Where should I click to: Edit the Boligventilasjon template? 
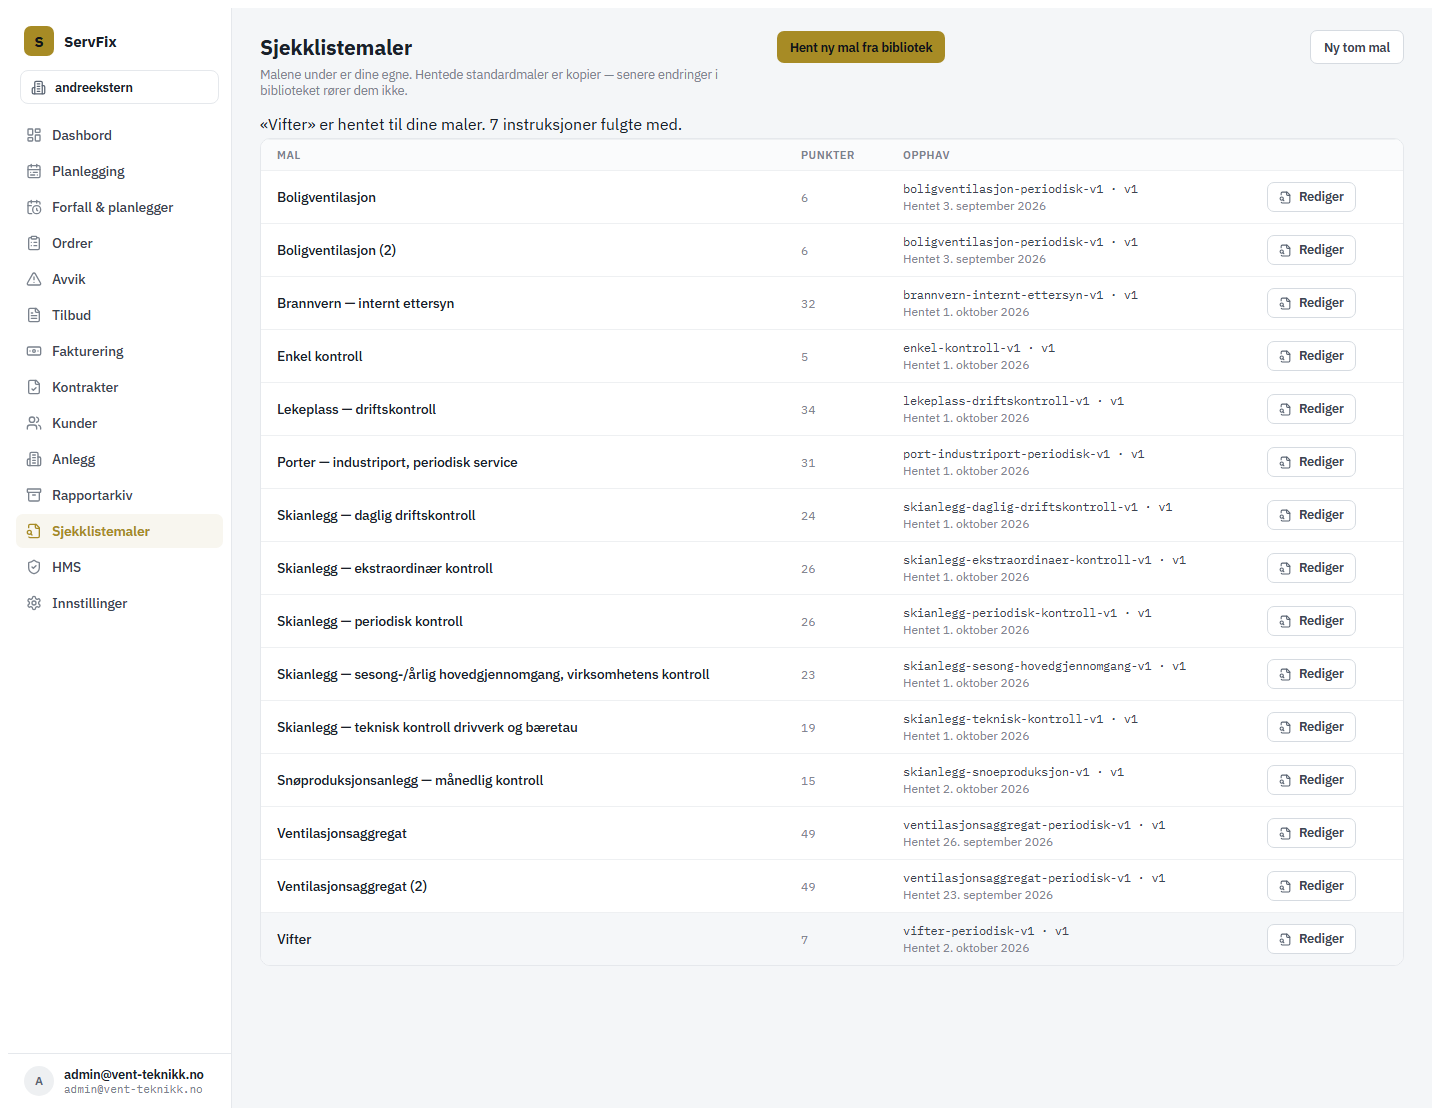point(1311,197)
